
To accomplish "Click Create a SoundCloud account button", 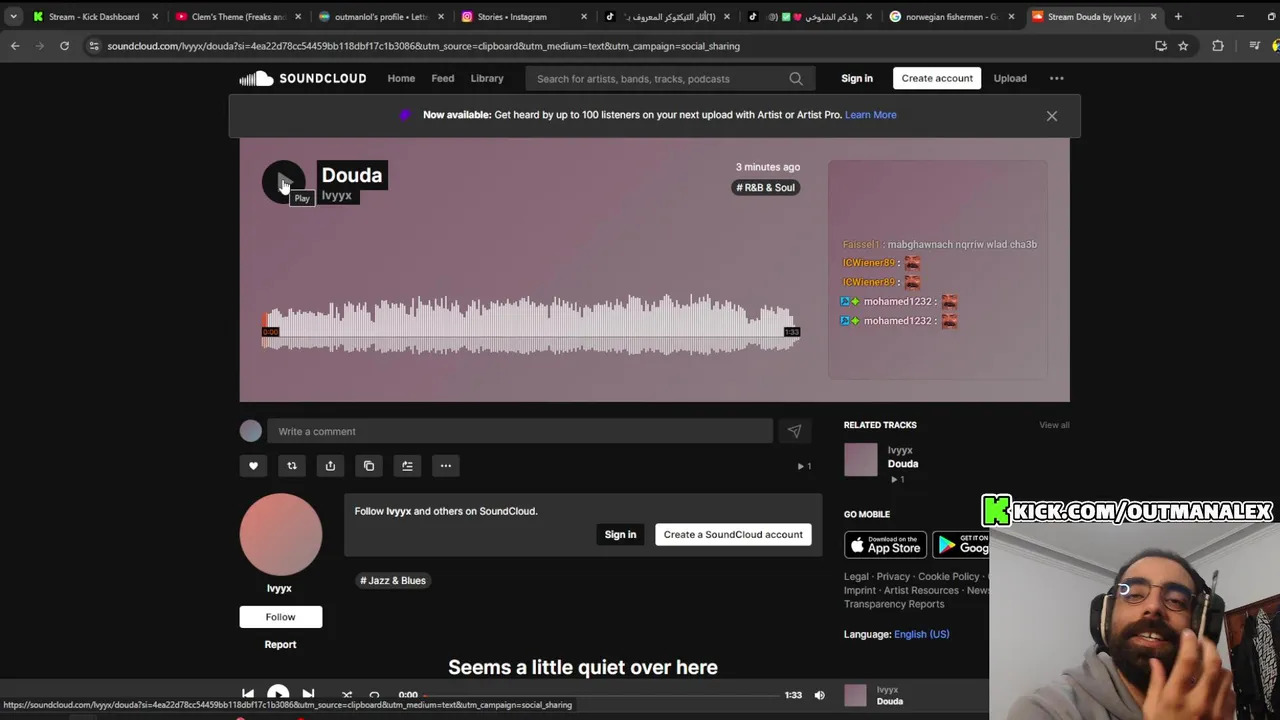I will (733, 534).
